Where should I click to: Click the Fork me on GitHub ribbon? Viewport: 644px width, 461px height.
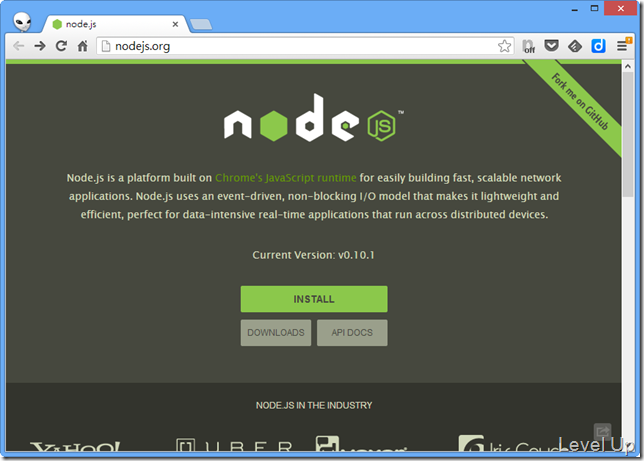click(580, 101)
